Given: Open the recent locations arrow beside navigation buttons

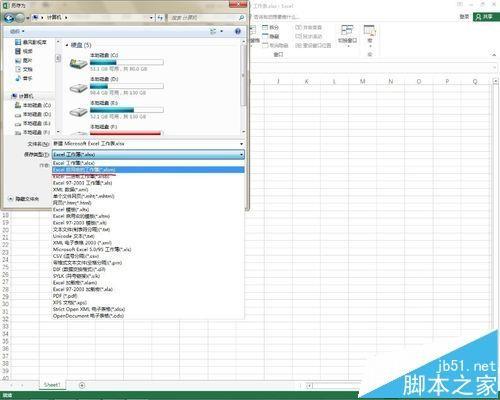Looking at the screenshot, I should [28, 17].
